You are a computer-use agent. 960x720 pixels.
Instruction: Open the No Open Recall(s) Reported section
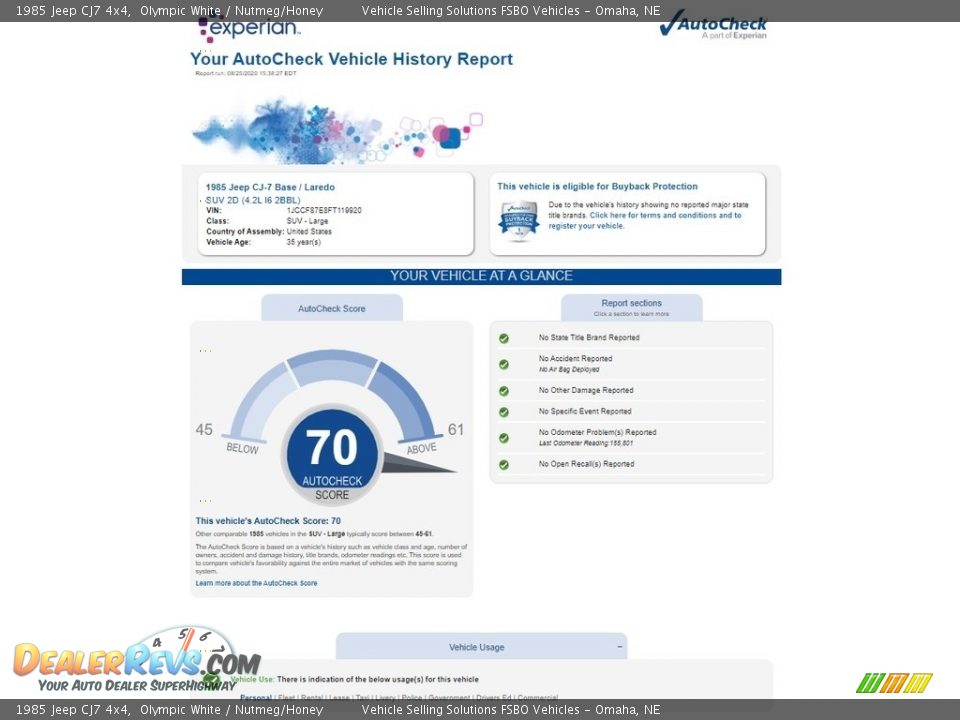pos(587,464)
